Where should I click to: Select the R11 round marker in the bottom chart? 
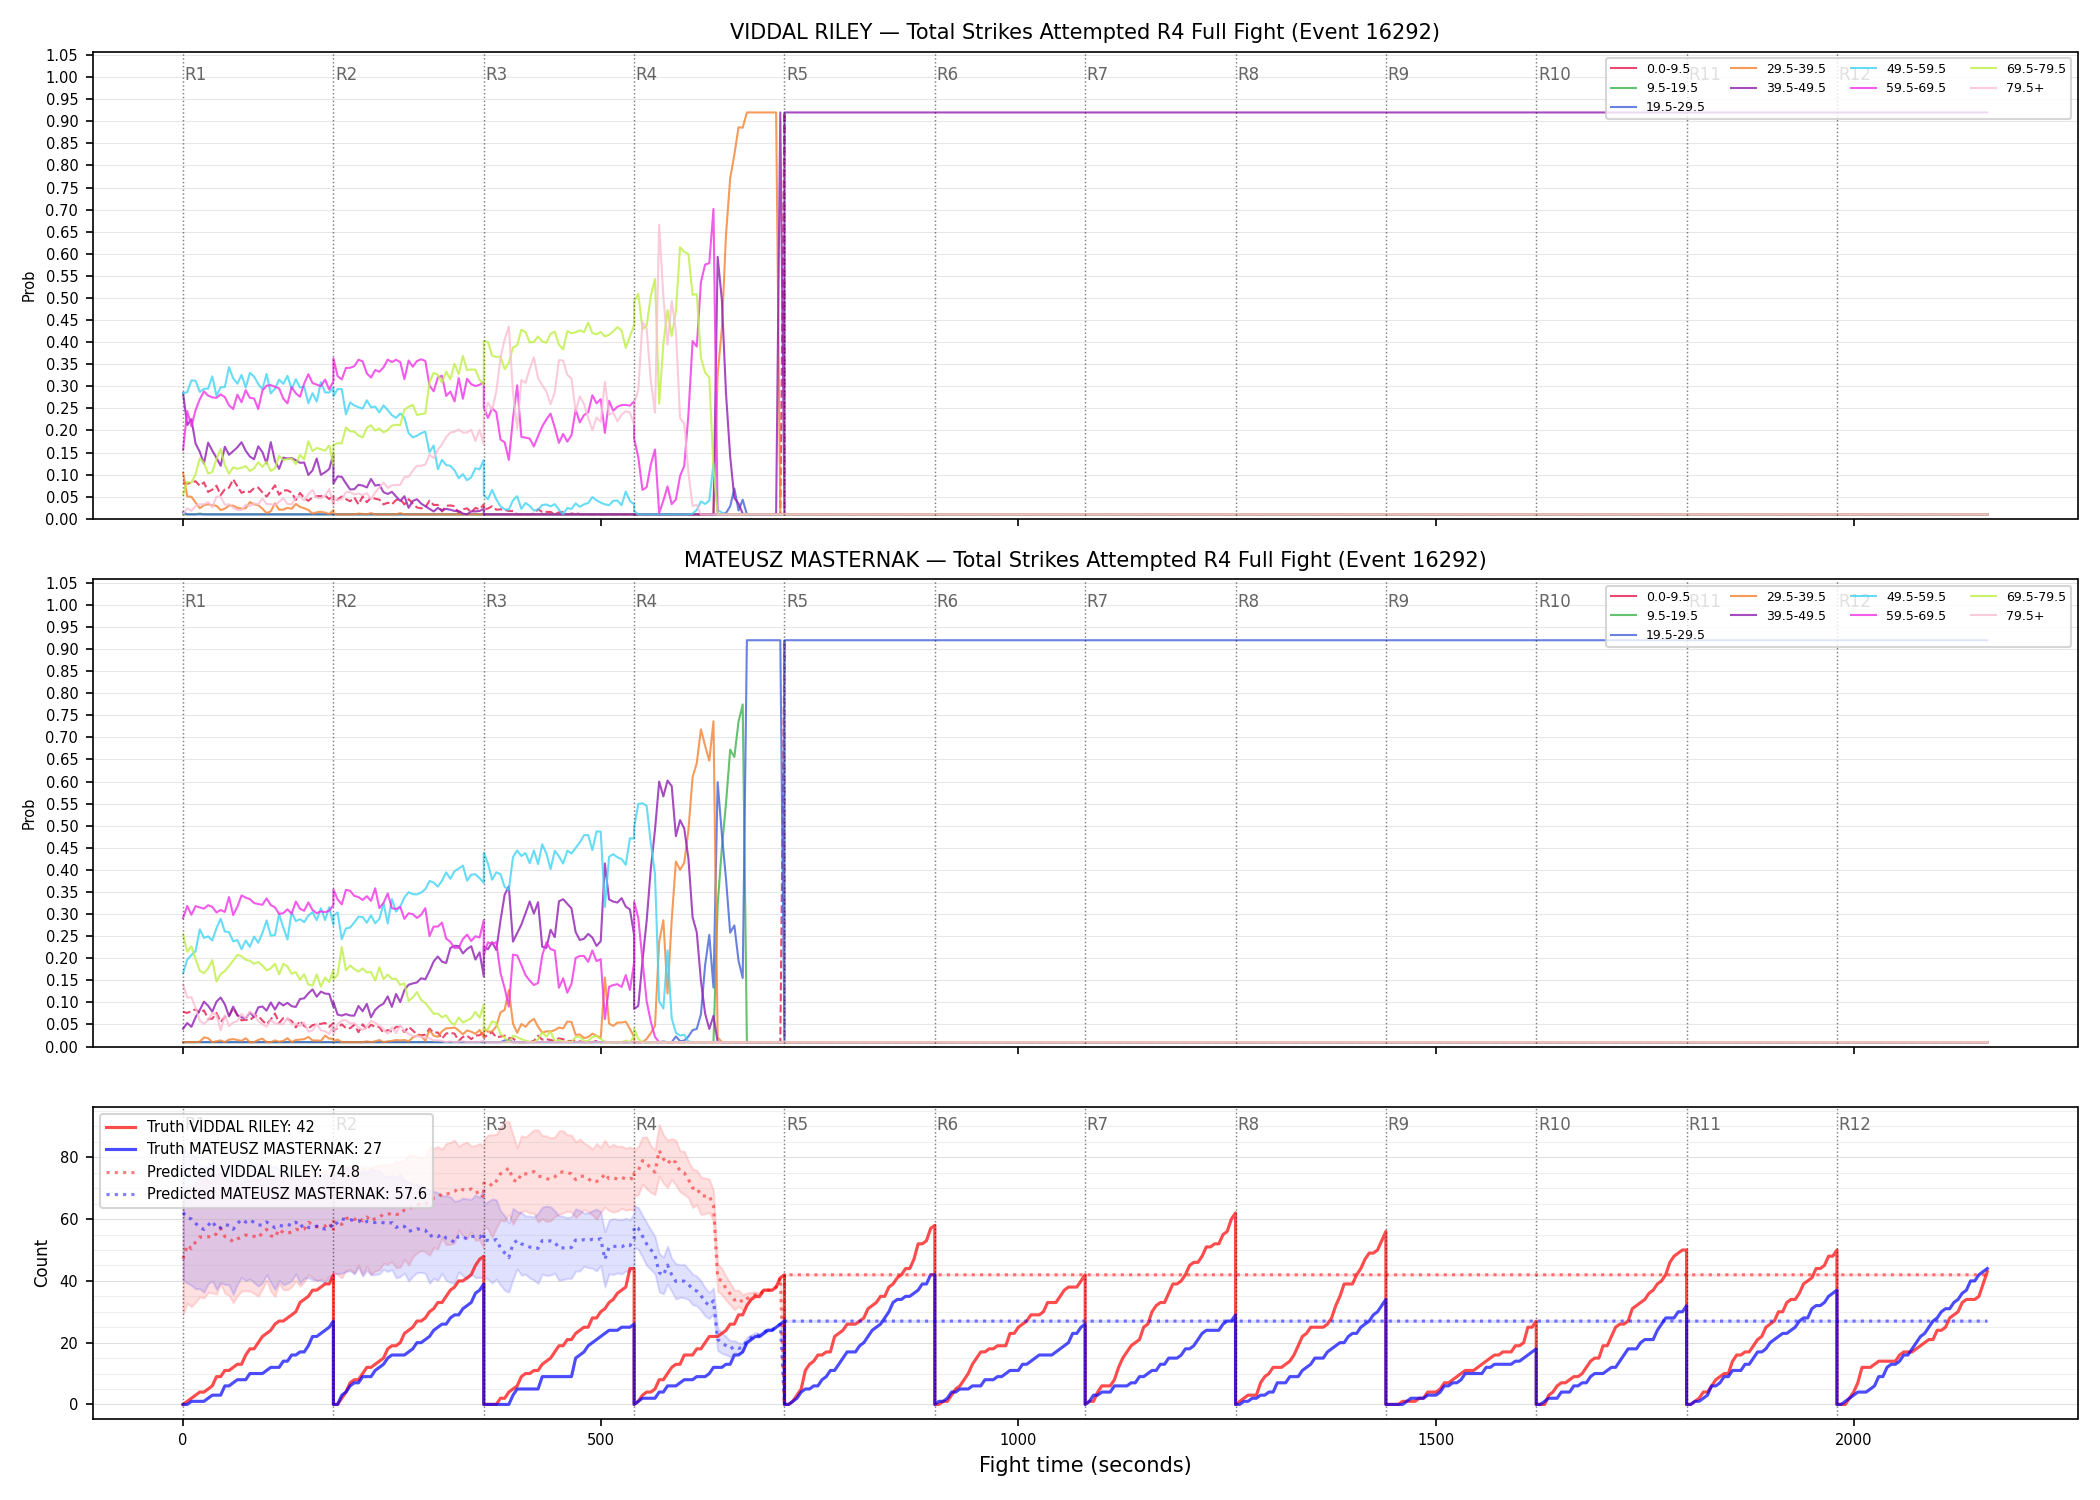[x=1704, y=1124]
